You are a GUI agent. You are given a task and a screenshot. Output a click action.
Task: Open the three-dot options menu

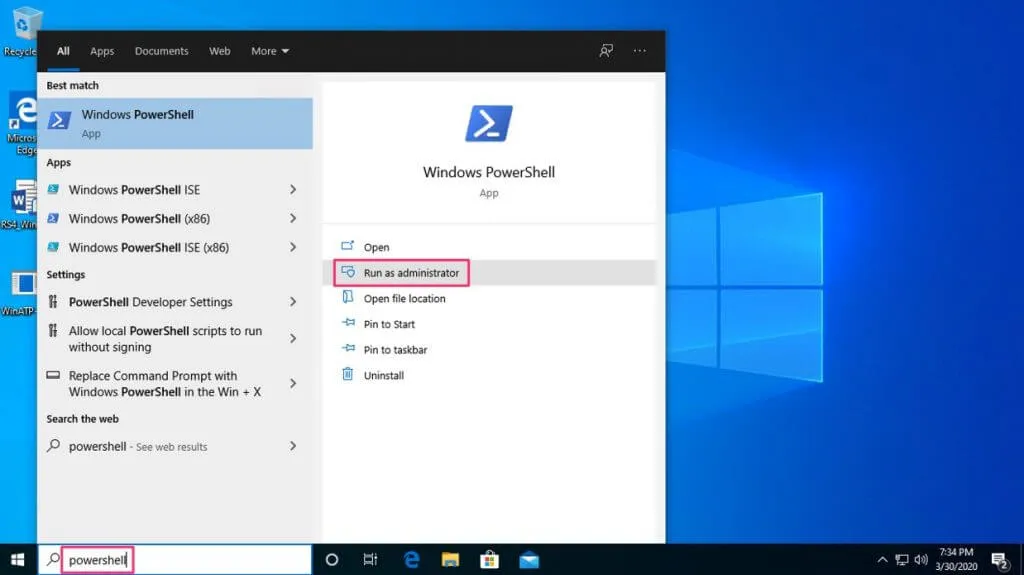click(x=640, y=51)
